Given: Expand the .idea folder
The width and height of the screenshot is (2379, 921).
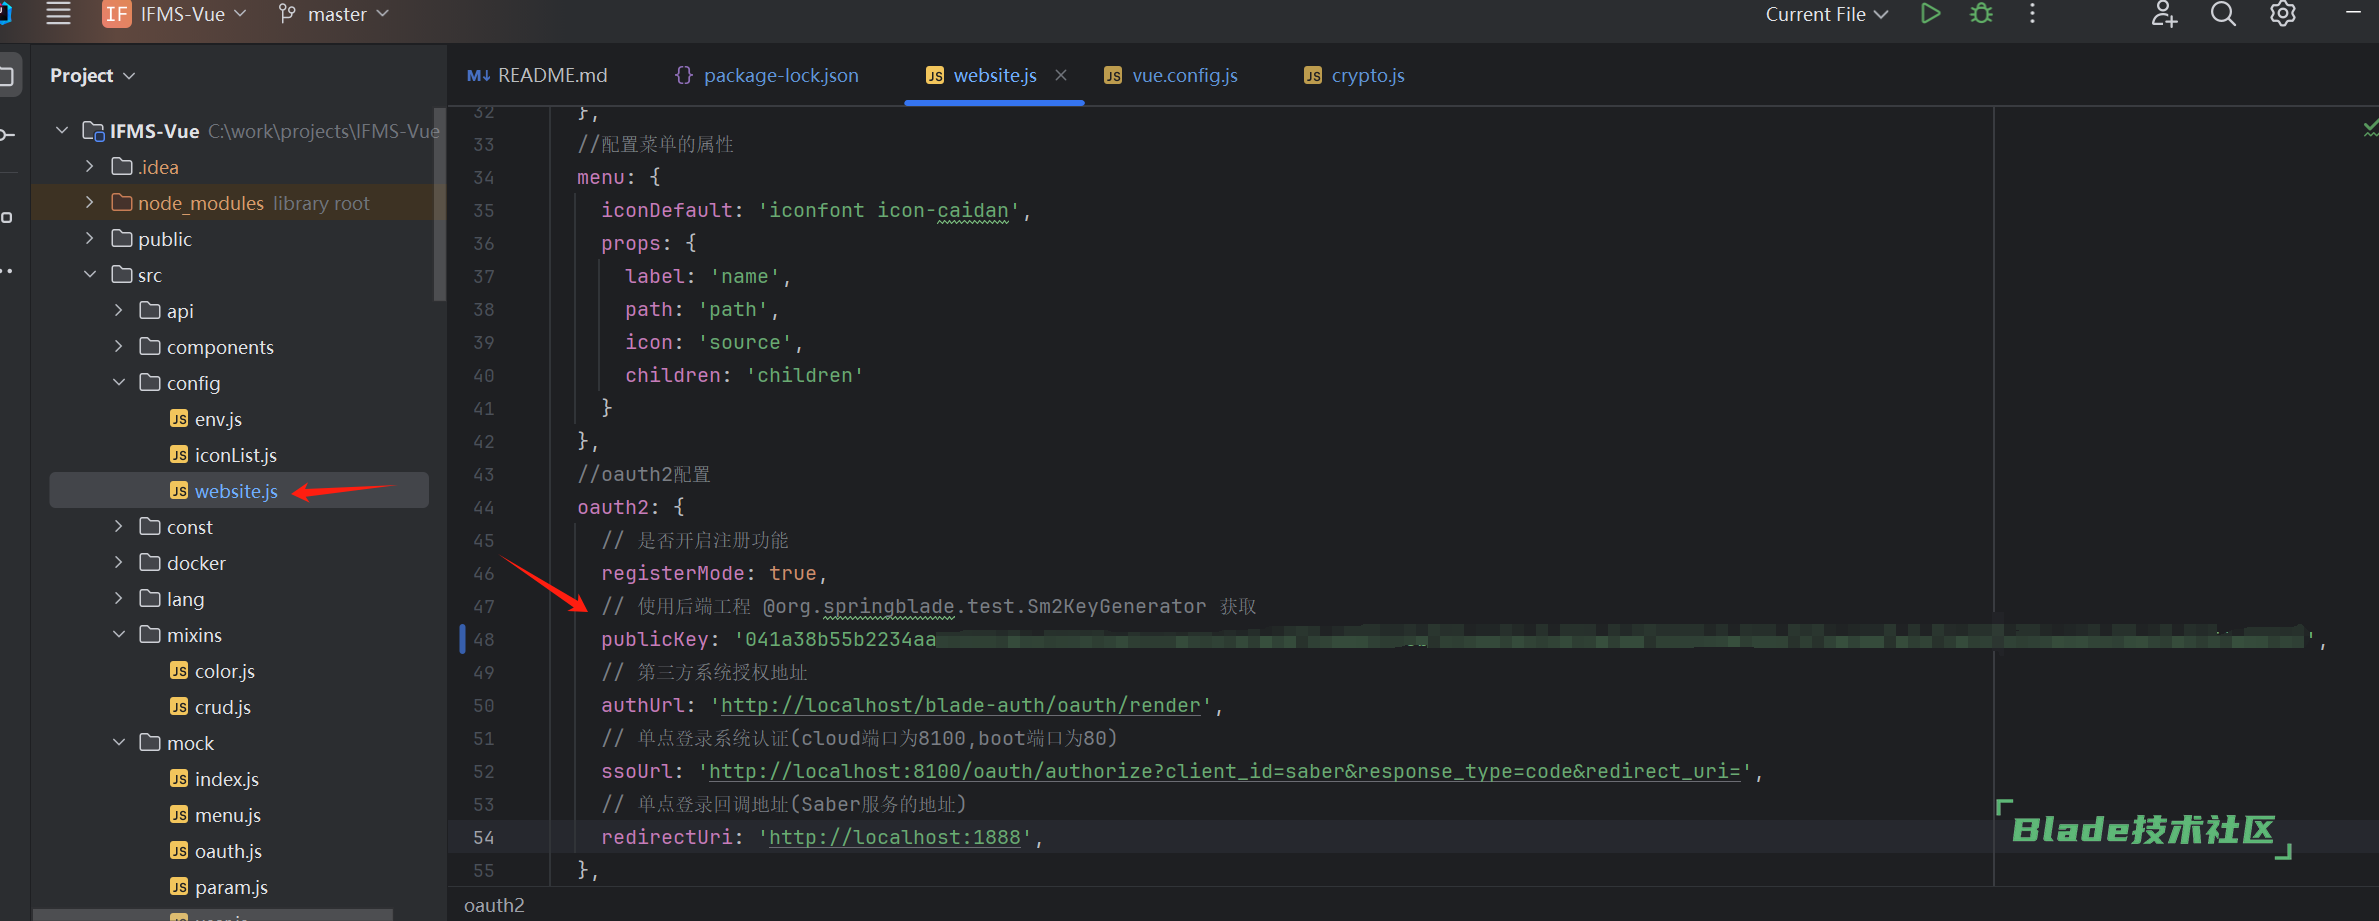Looking at the screenshot, I should (x=90, y=166).
